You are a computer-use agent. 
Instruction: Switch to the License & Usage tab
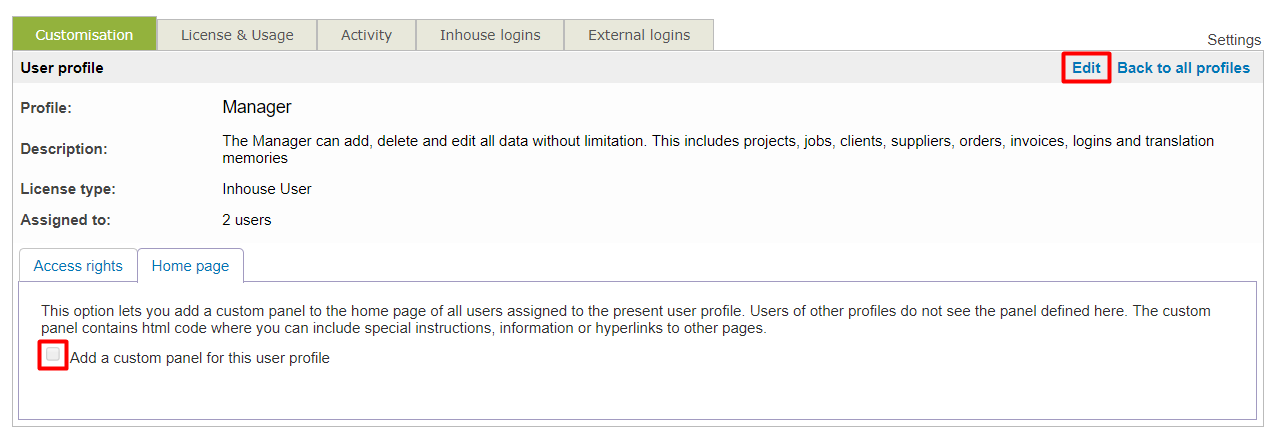click(x=237, y=35)
